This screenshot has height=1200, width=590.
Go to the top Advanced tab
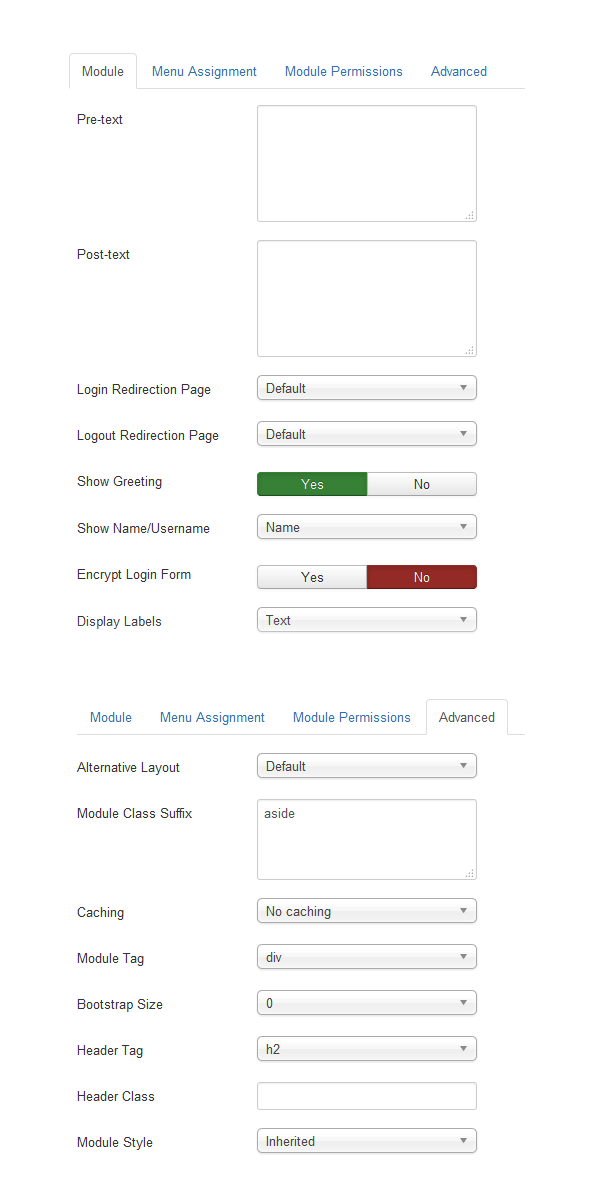459,71
